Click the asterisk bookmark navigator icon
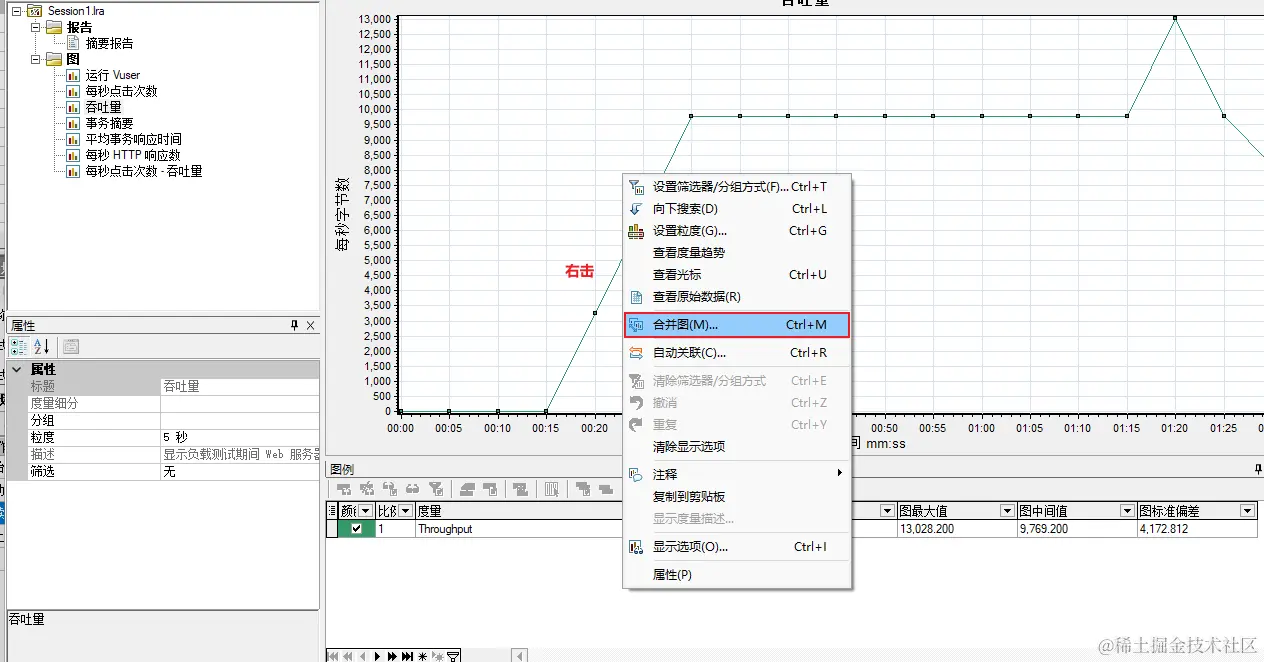 tap(422, 657)
